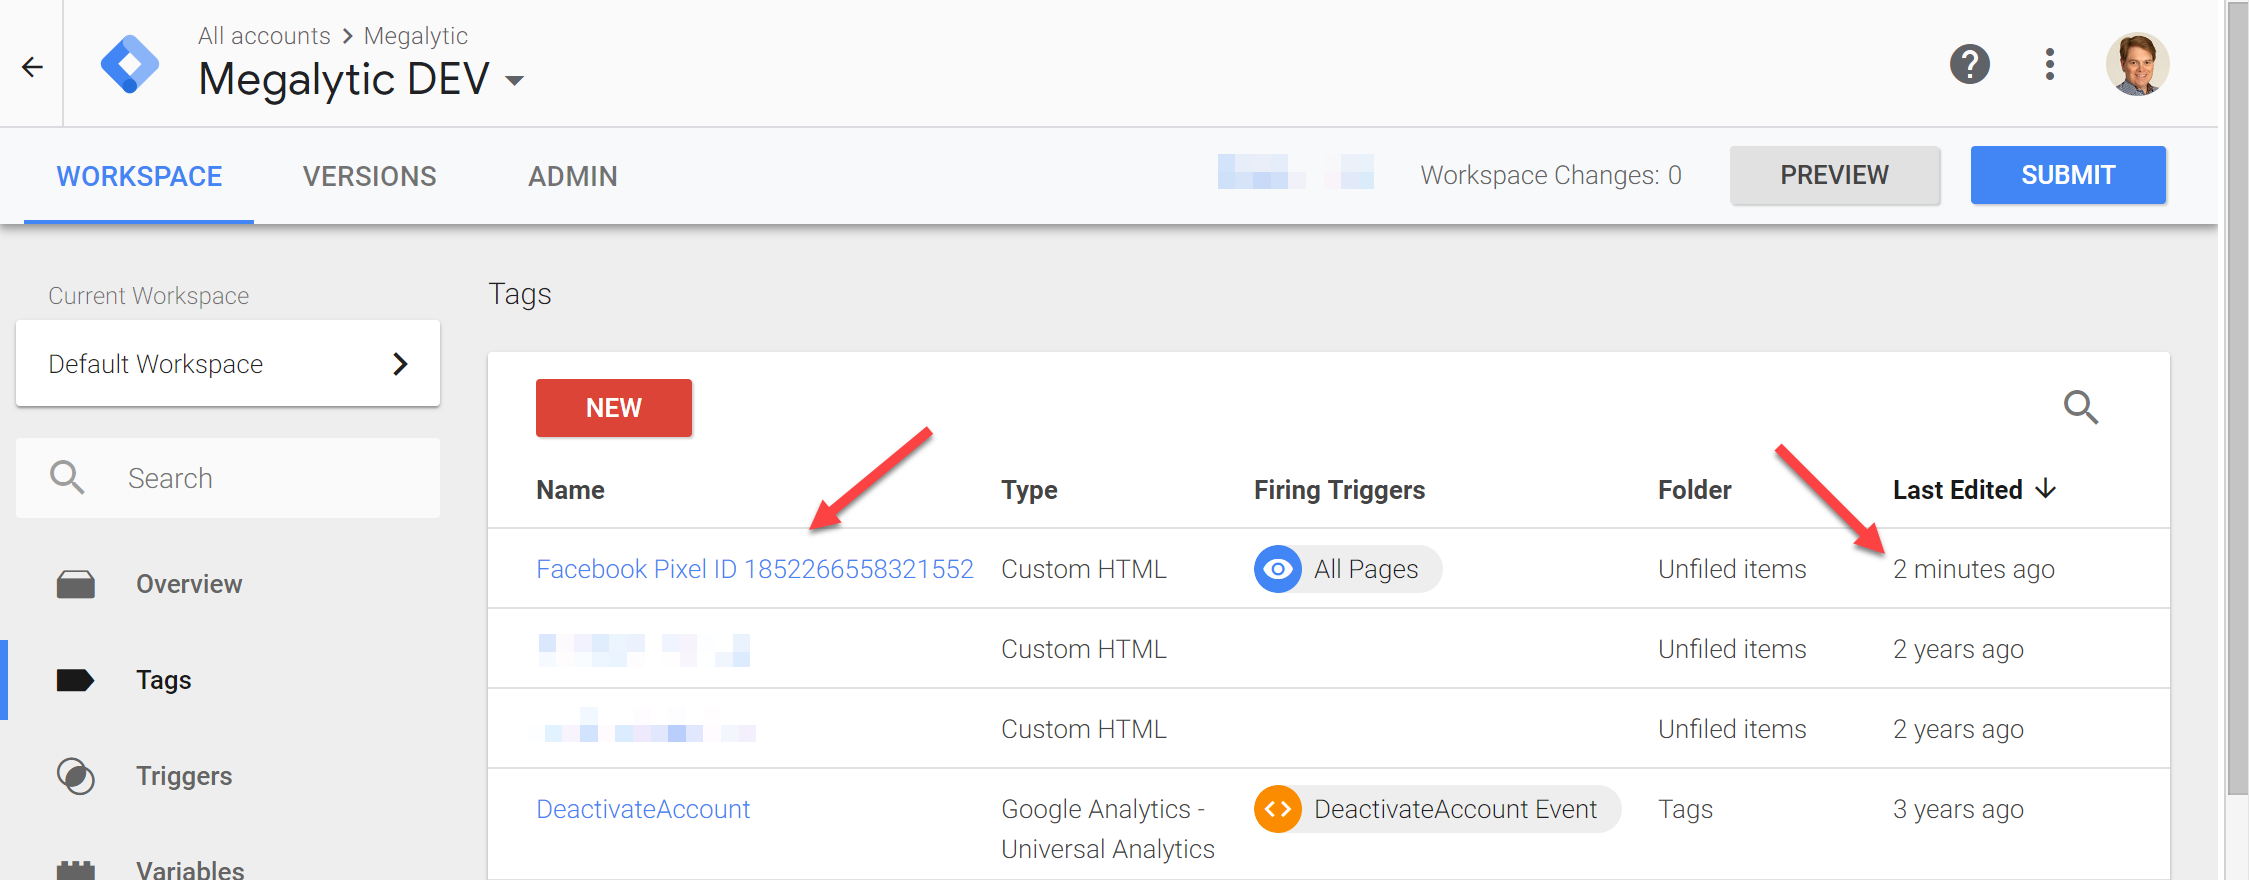Sort by the Last Edited column arrow
Viewport: 2249px width, 880px height.
click(2046, 489)
